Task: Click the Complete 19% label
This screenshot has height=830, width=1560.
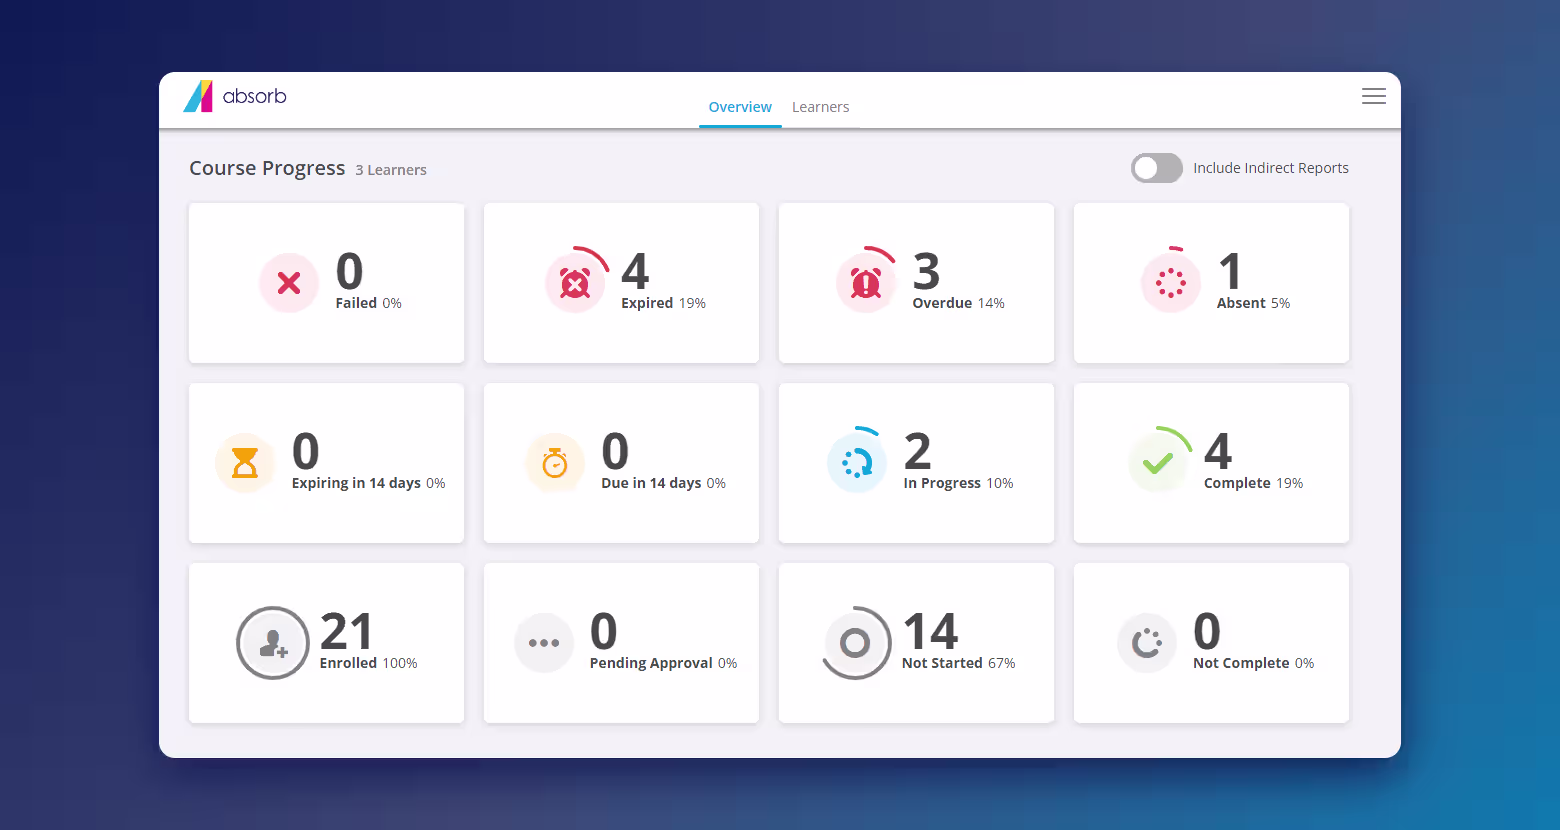Action: click(x=1253, y=483)
